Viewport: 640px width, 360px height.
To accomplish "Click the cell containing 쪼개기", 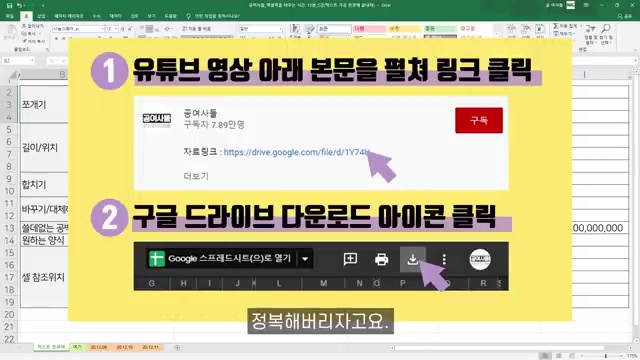I will click(x=44, y=104).
